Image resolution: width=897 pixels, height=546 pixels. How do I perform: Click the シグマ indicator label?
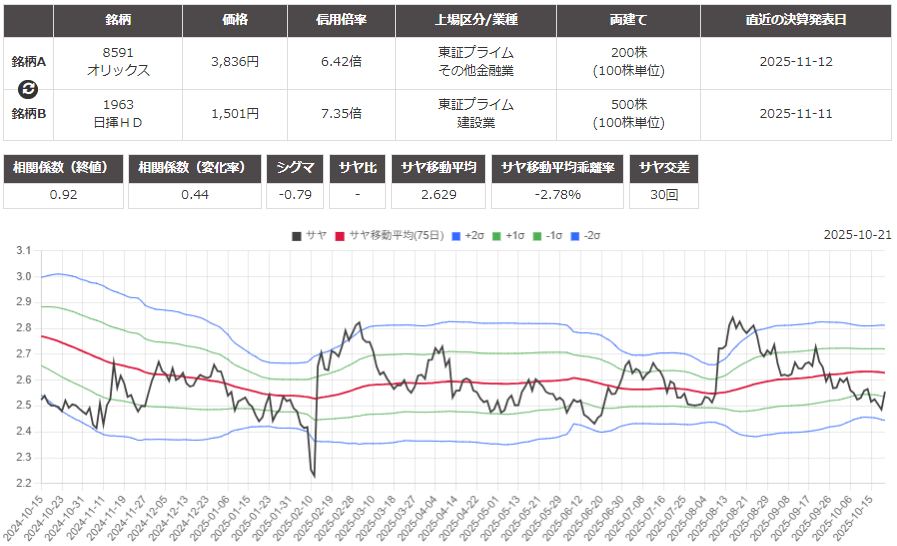click(296, 167)
